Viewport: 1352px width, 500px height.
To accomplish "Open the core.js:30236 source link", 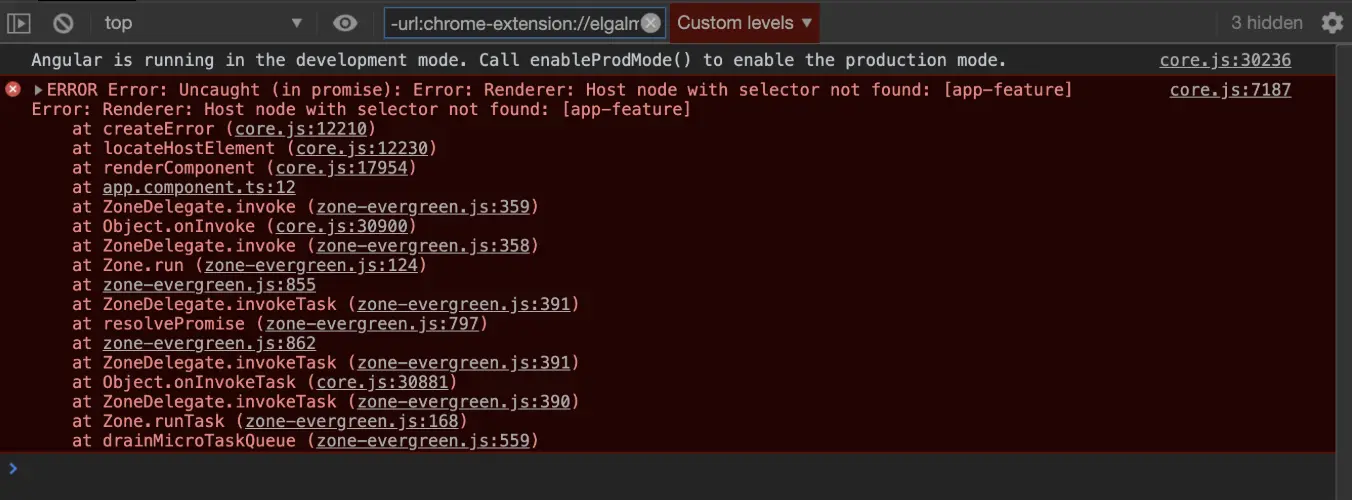I will [1225, 60].
